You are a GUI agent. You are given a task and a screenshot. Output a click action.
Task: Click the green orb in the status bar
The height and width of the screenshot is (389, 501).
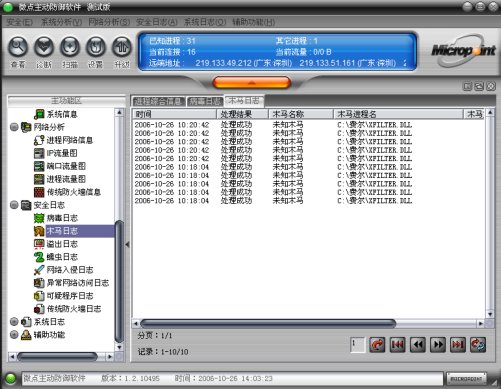point(10,379)
